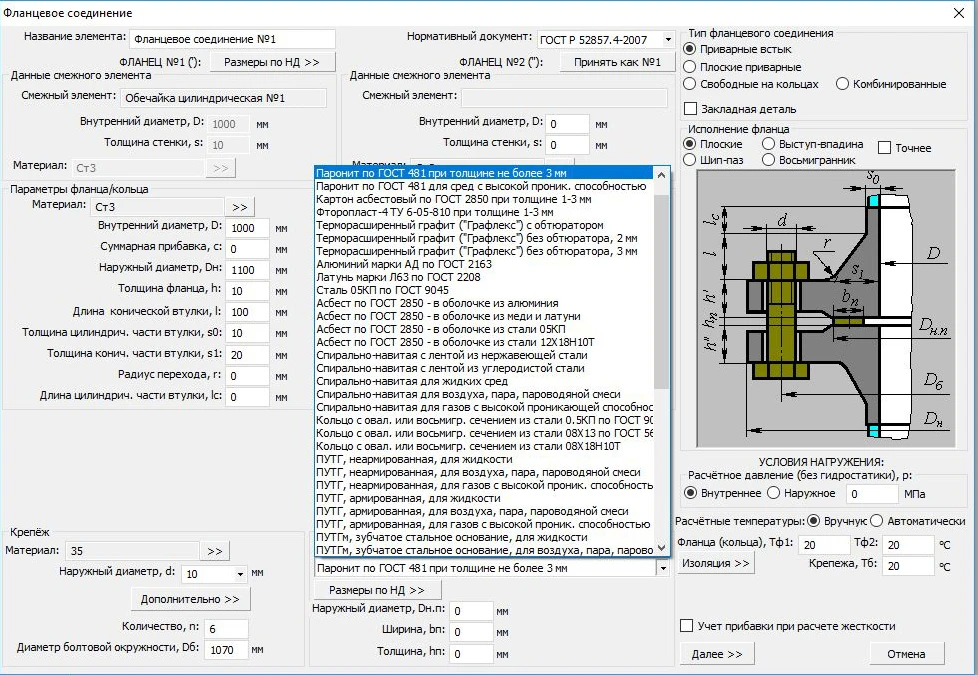
Task: Toggle Учет прибавки при расчете жесткости checkbox
Action: pyautogui.click(x=687, y=626)
